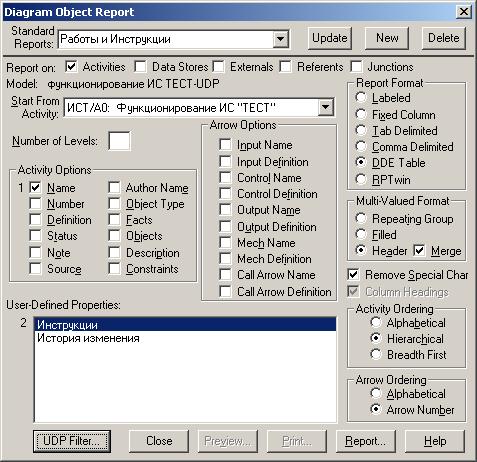Enable Input Definition arrow option

(x=225, y=161)
